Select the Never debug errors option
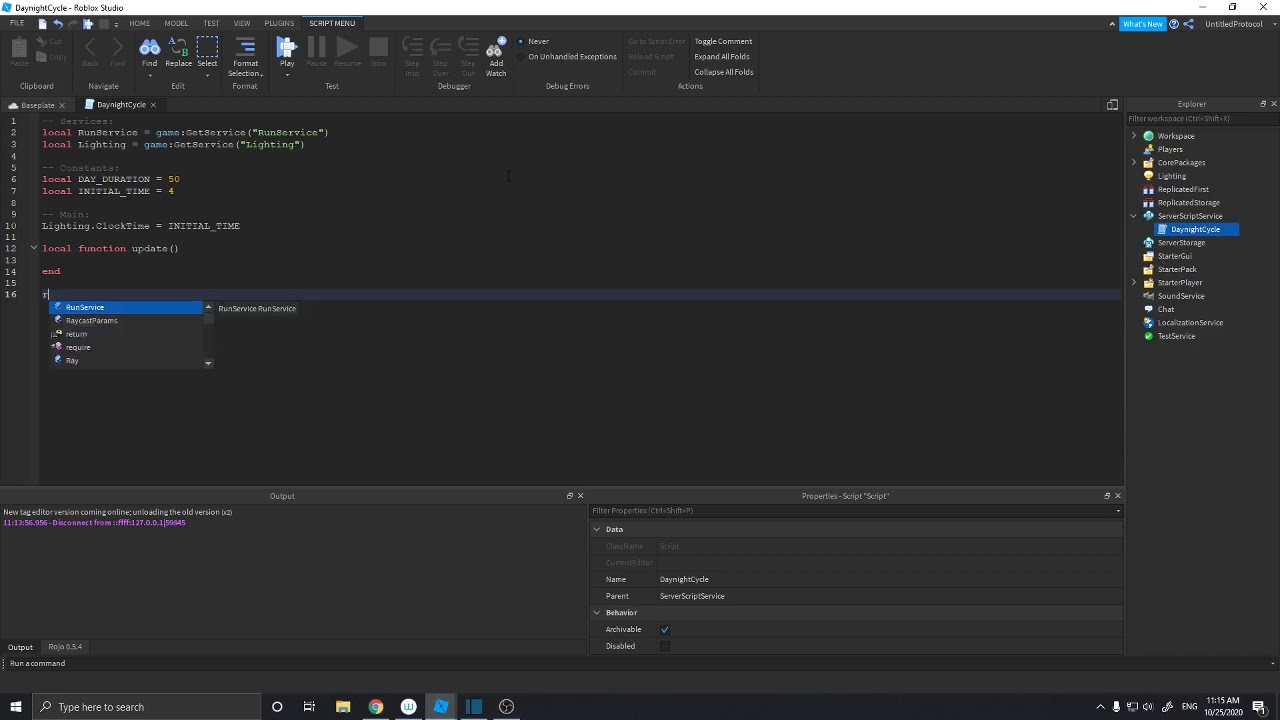This screenshot has height=720, width=1280. pyautogui.click(x=533, y=41)
